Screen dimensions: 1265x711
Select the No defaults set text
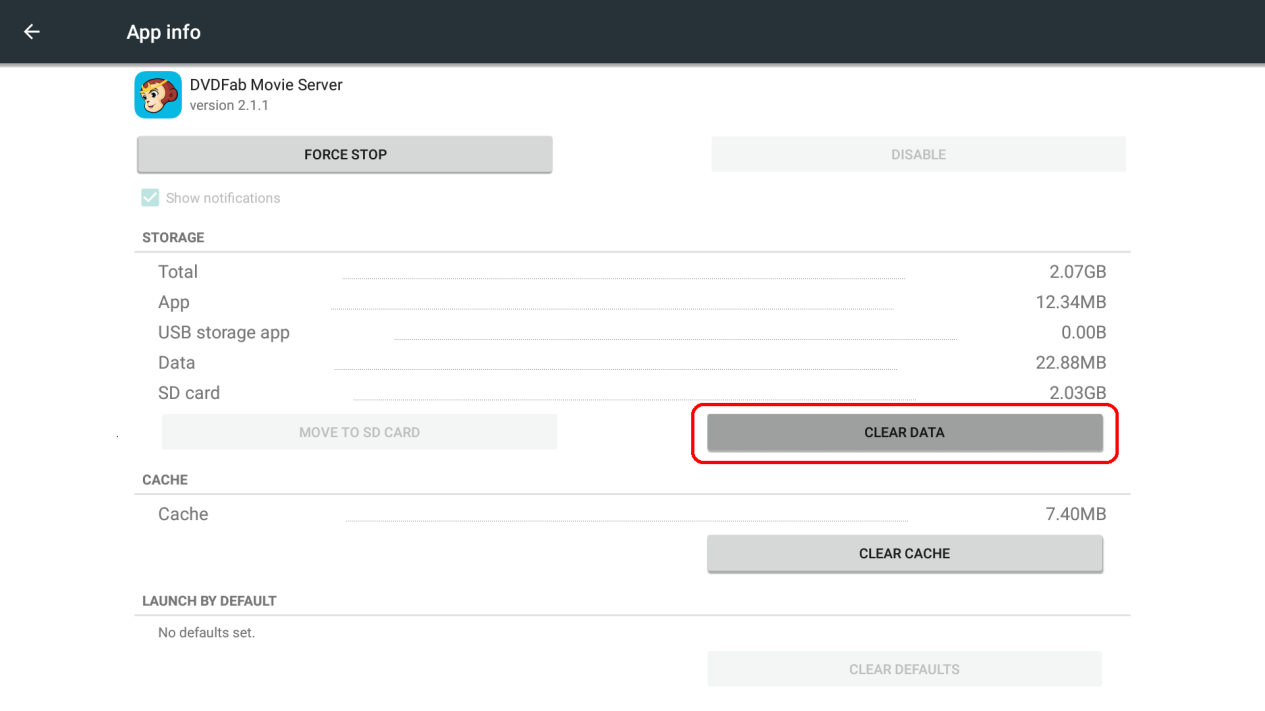click(x=206, y=633)
